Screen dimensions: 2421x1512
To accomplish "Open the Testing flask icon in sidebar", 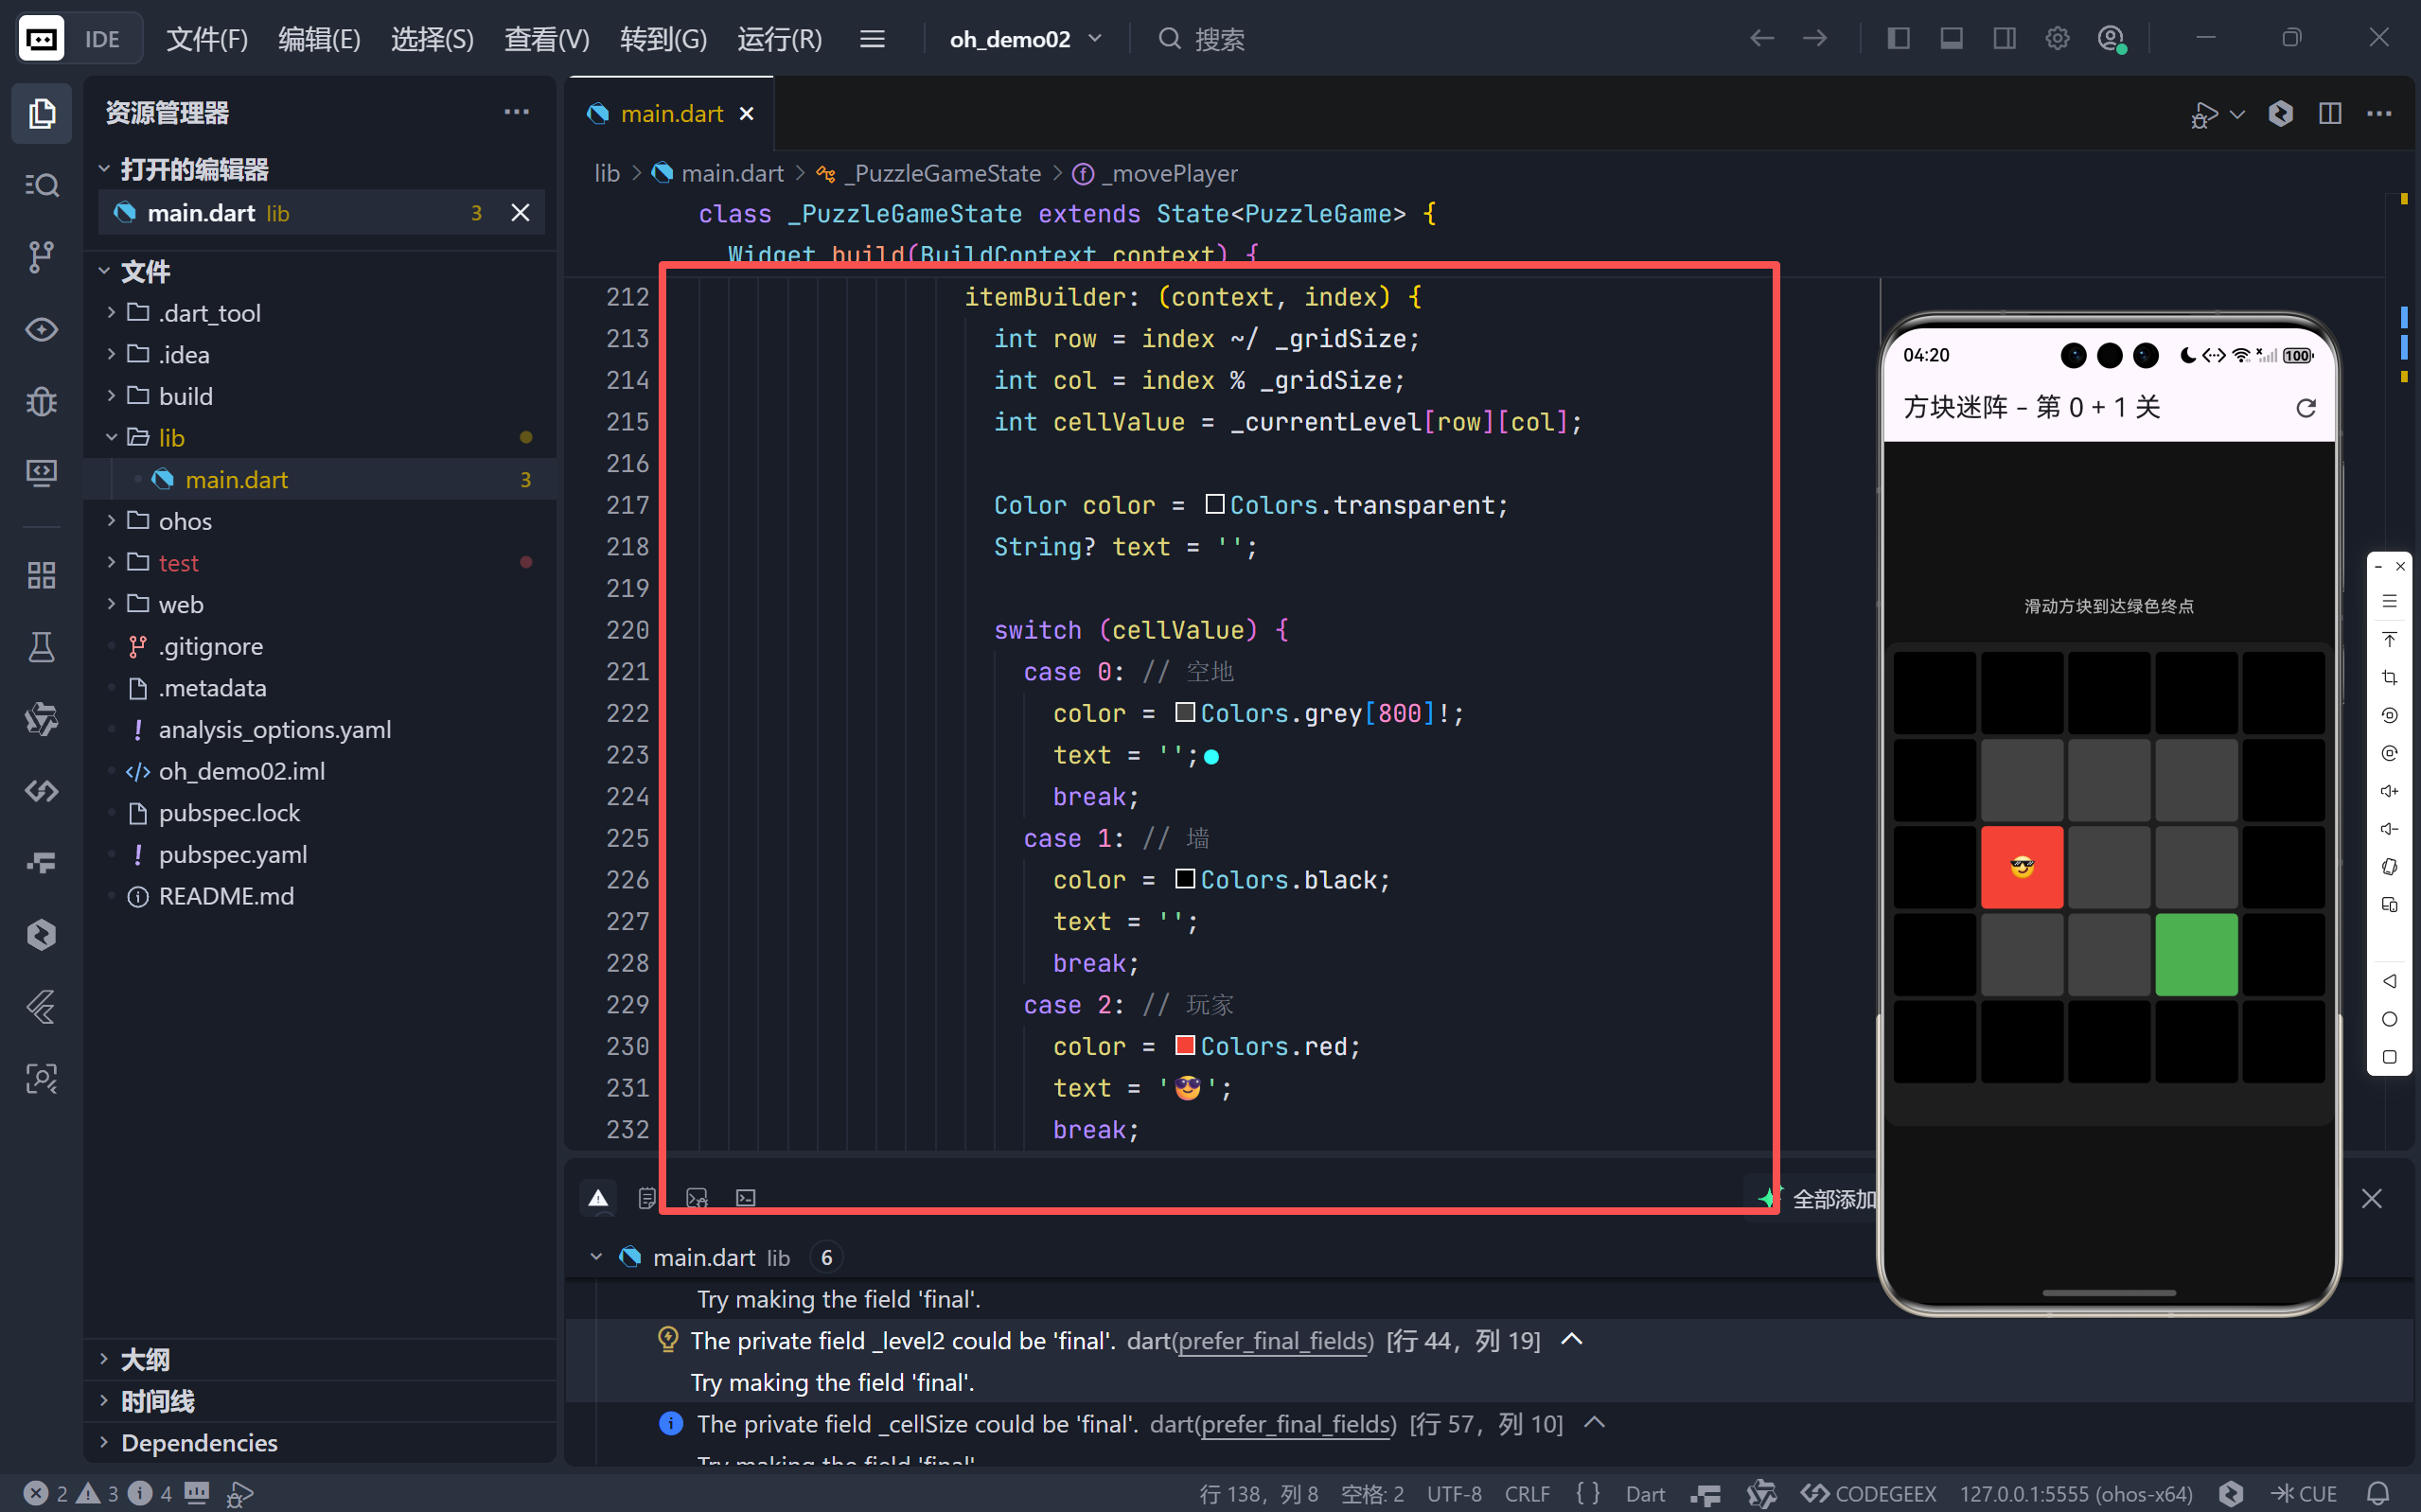I will [41, 647].
